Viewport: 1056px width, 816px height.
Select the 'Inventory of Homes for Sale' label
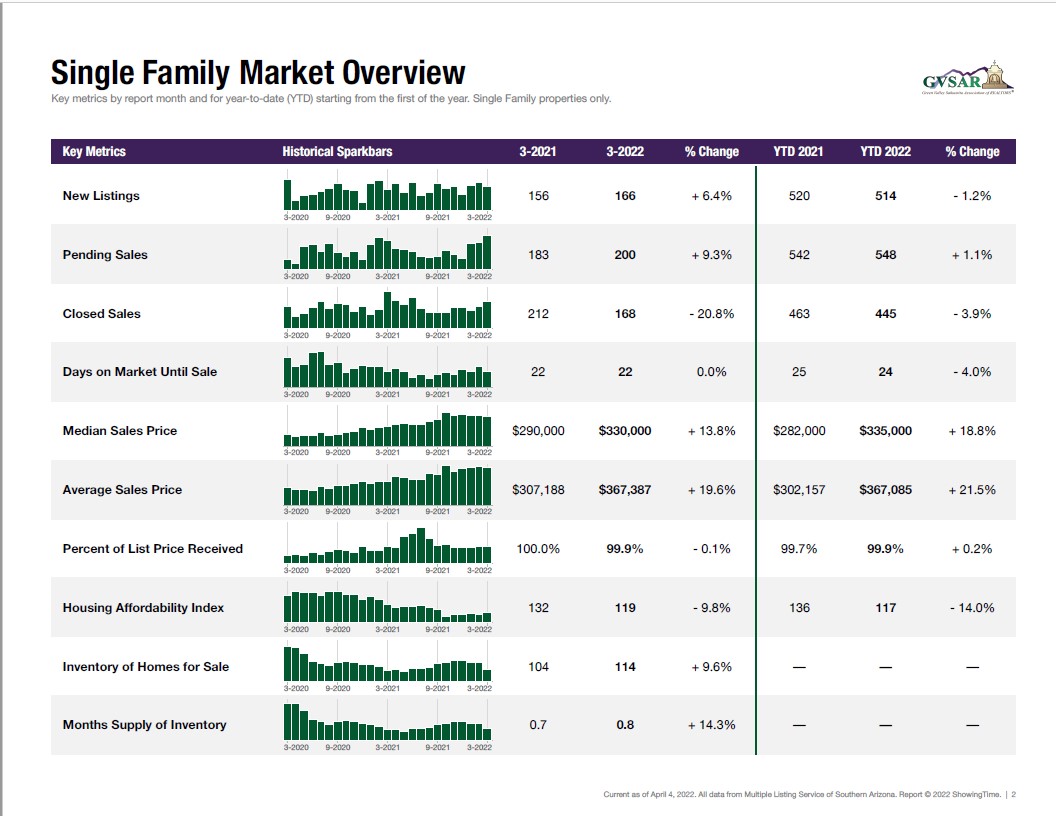[x=146, y=667]
